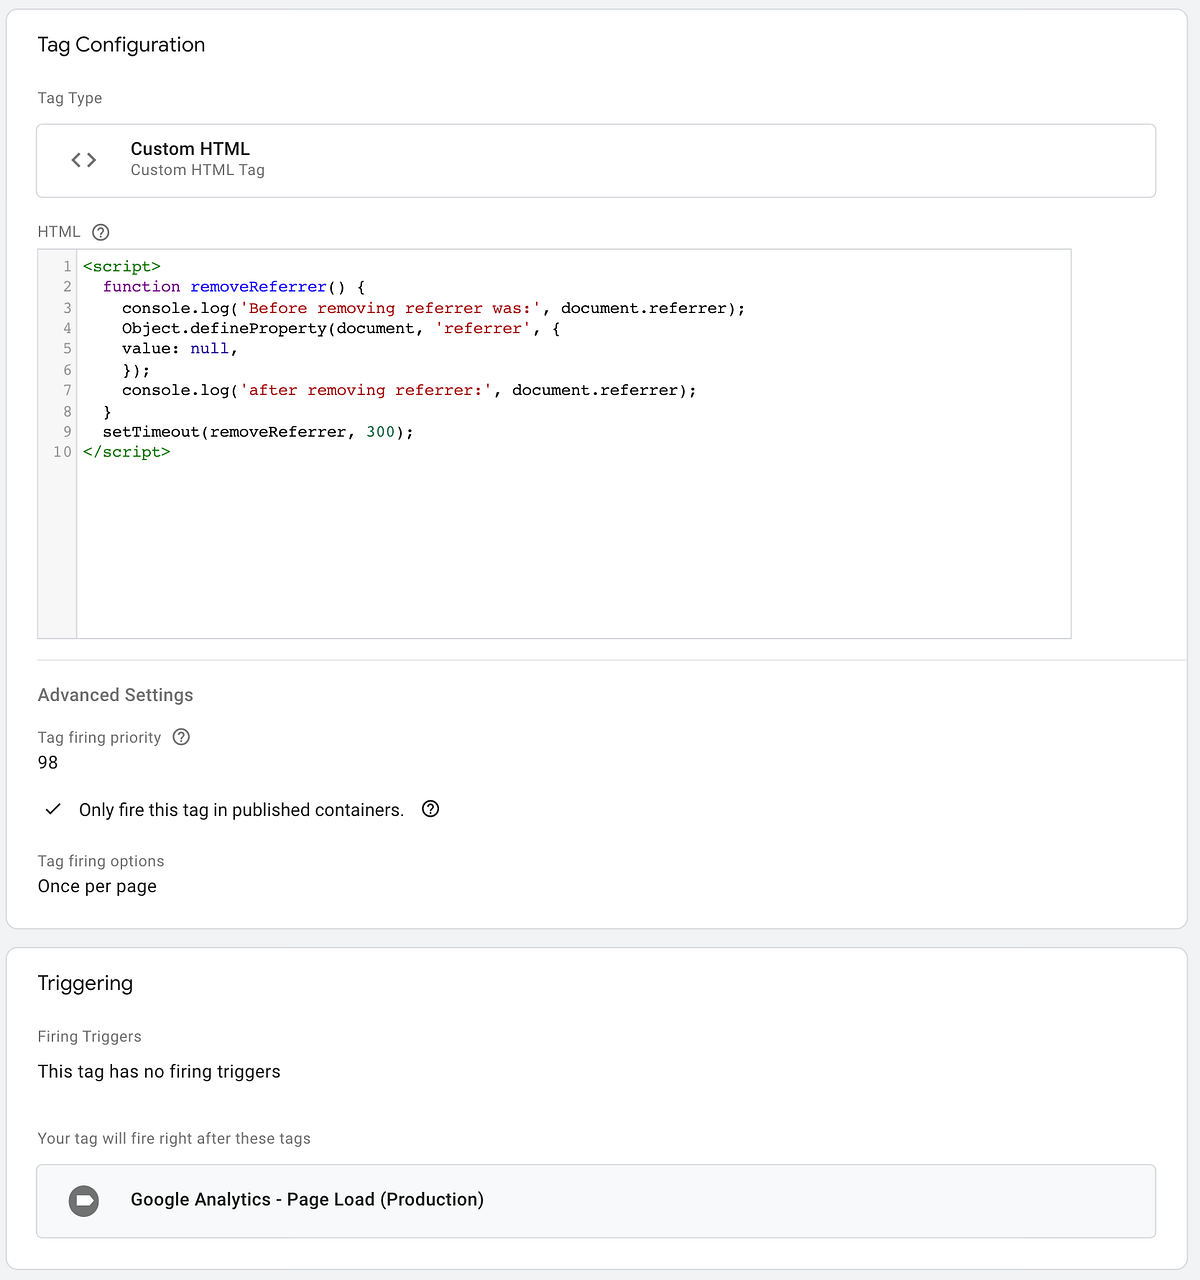This screenshot has height=1280, width=1200.
Task: Click the tag firing priority value 98
Action: click(47, 762)
